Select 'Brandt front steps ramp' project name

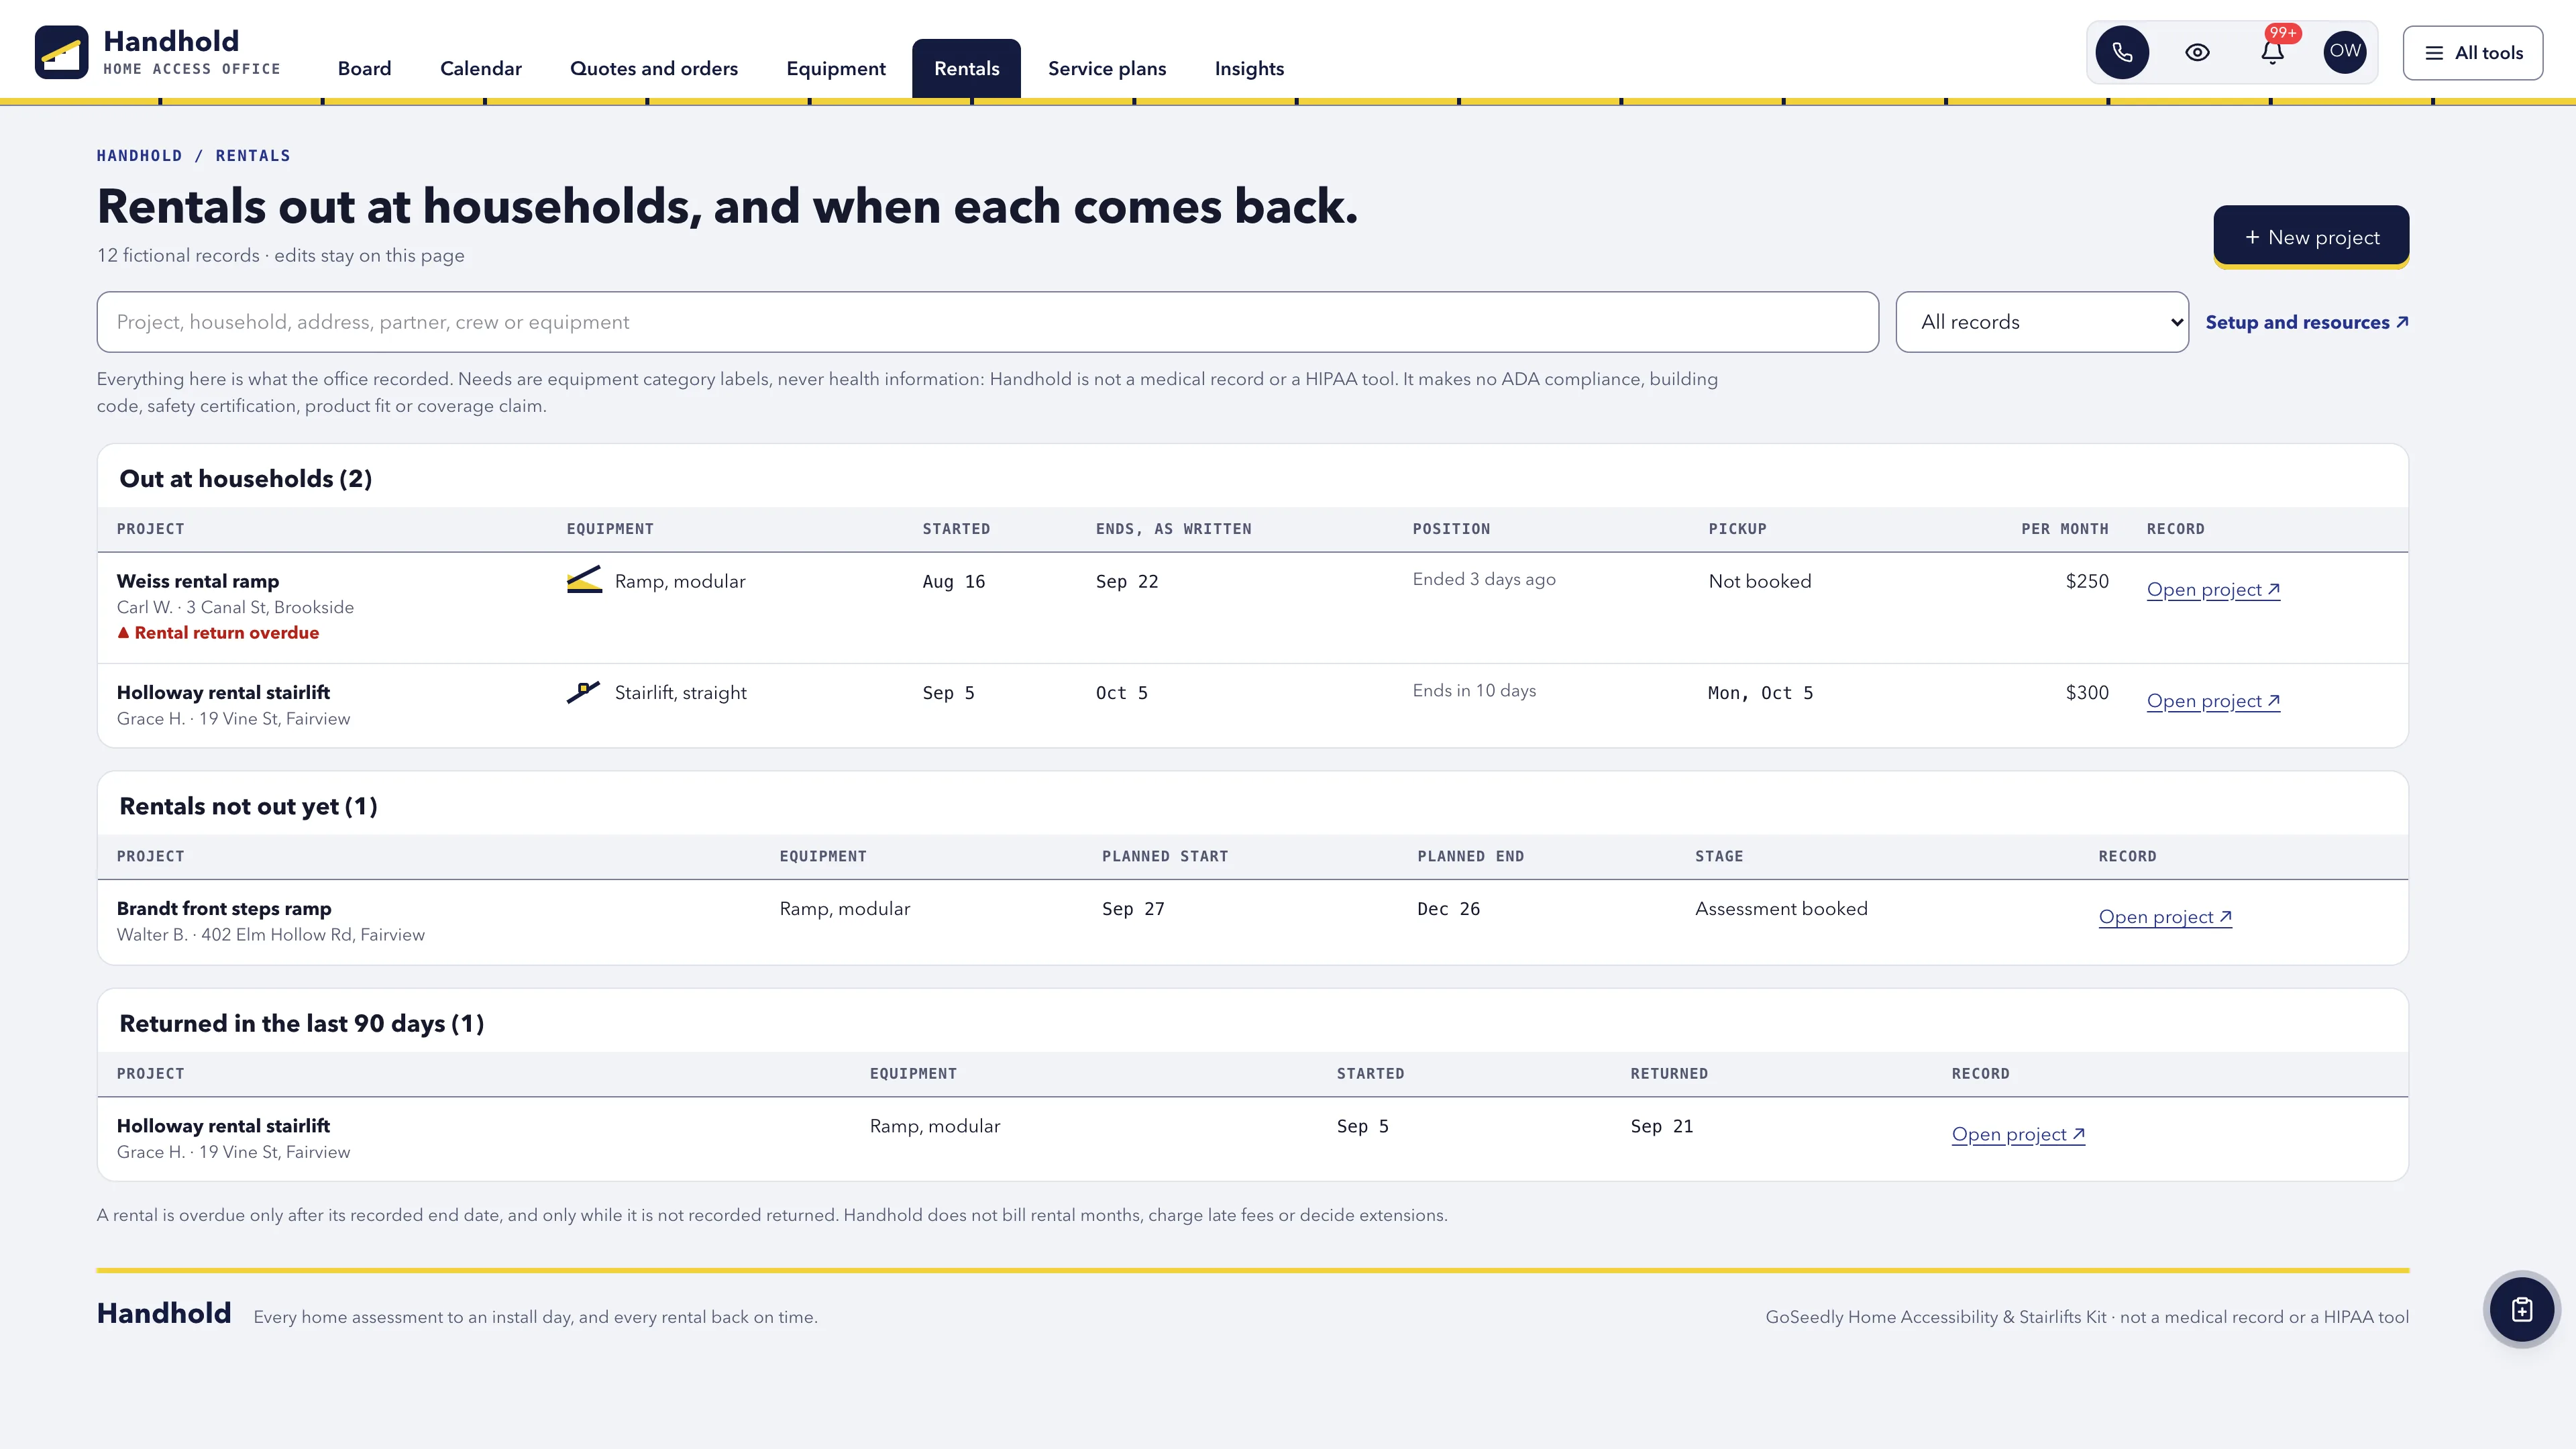[224, 908]
